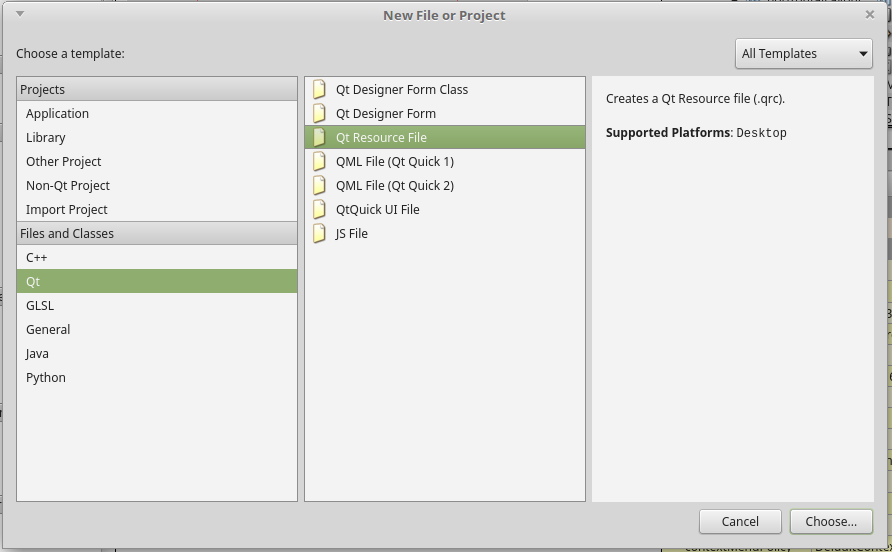Click the 'Creates a Qt Resource file' description
Screen dimensions: 892x552
(695, 98)
